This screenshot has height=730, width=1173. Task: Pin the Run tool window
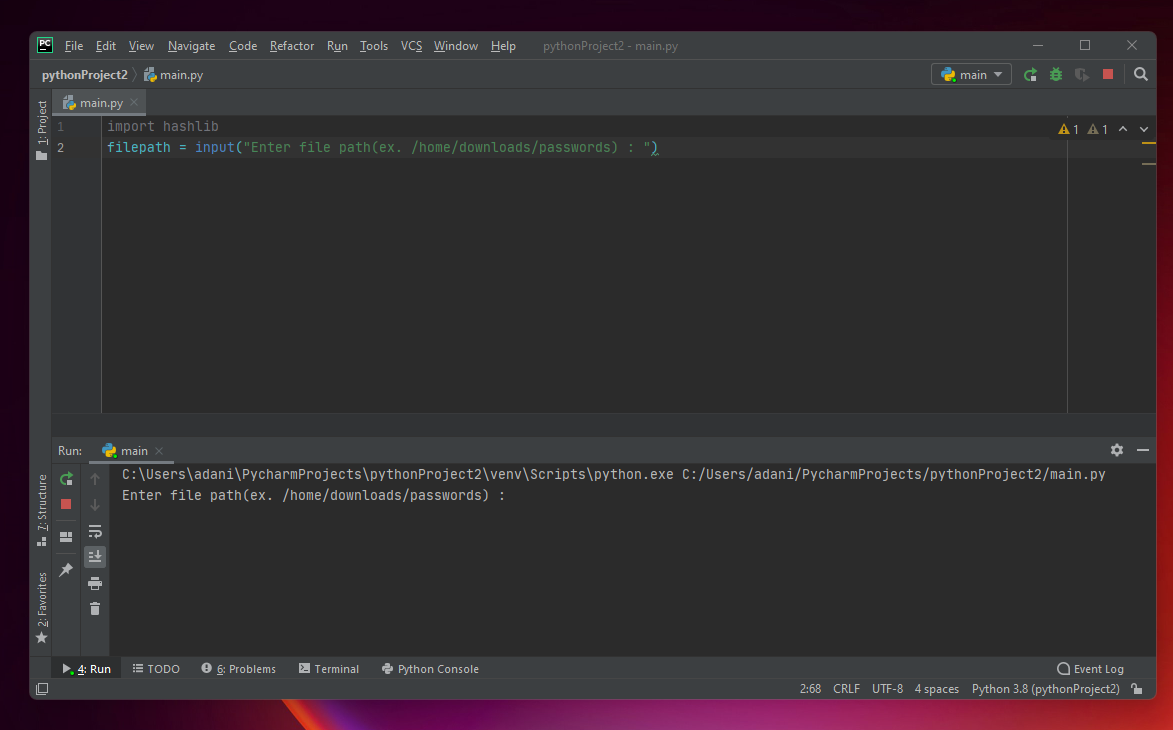pyautogui.click(x=66, y=570)
